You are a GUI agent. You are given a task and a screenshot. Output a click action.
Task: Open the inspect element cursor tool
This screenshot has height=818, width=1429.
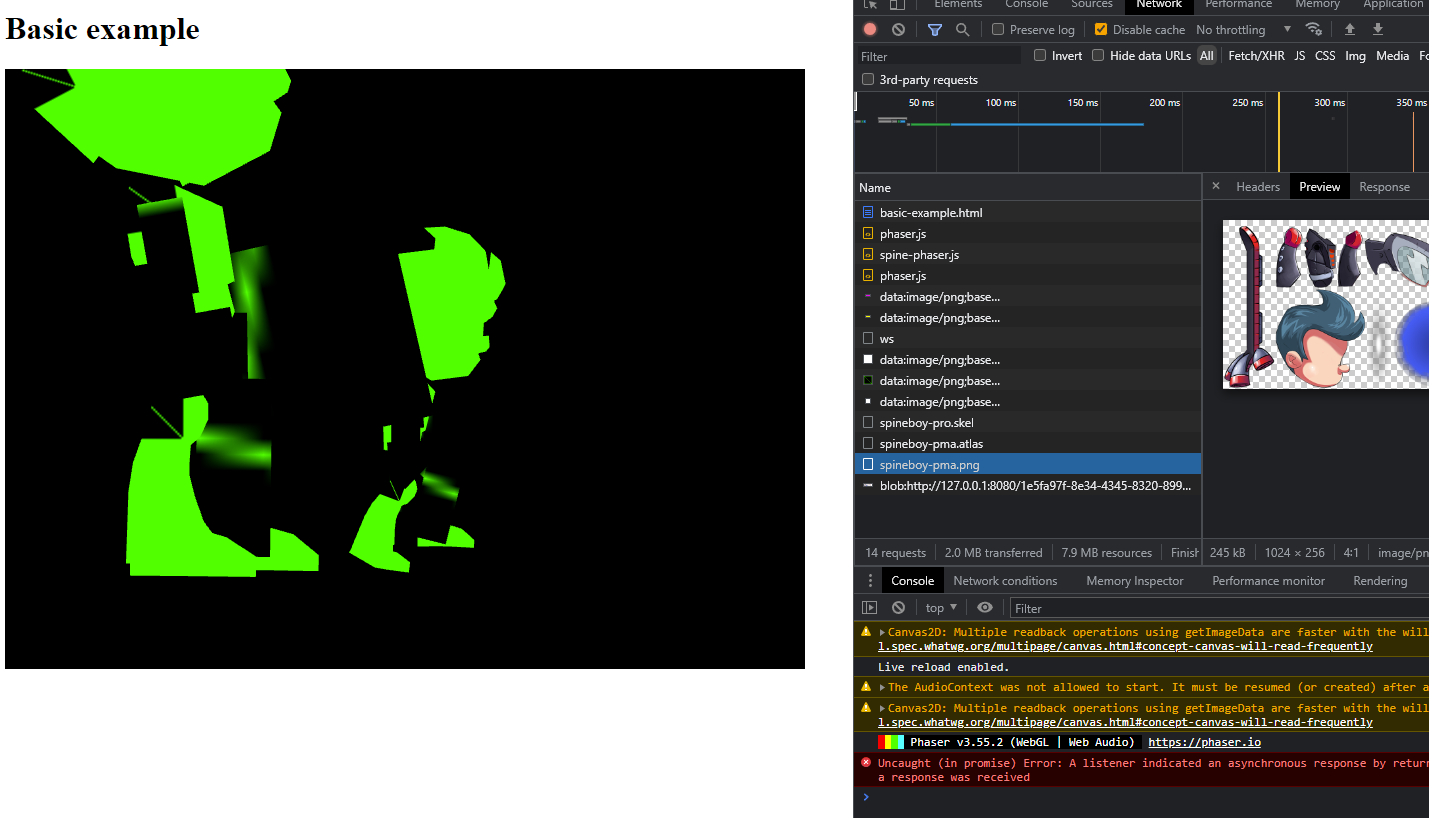click(869, 5)
